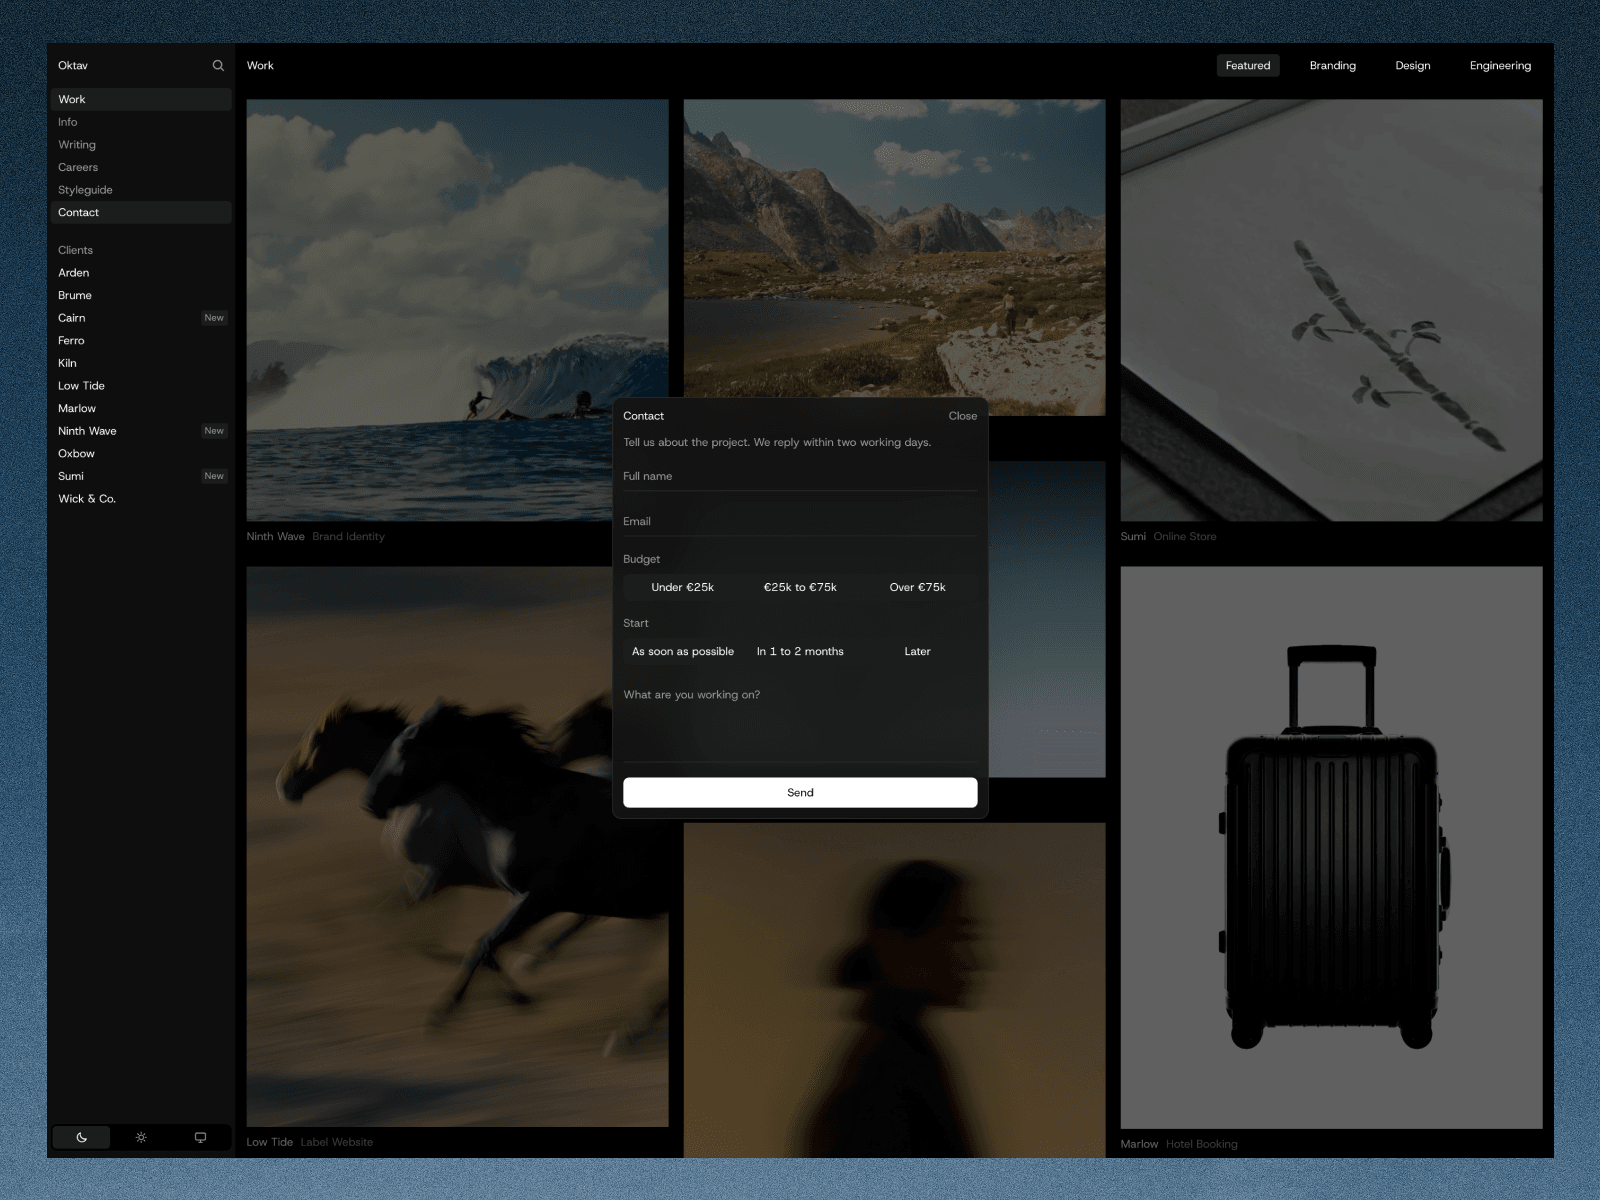Focus the Full name field
The height and width of the screenshot is (1200, 1600).
coord(800,476)
